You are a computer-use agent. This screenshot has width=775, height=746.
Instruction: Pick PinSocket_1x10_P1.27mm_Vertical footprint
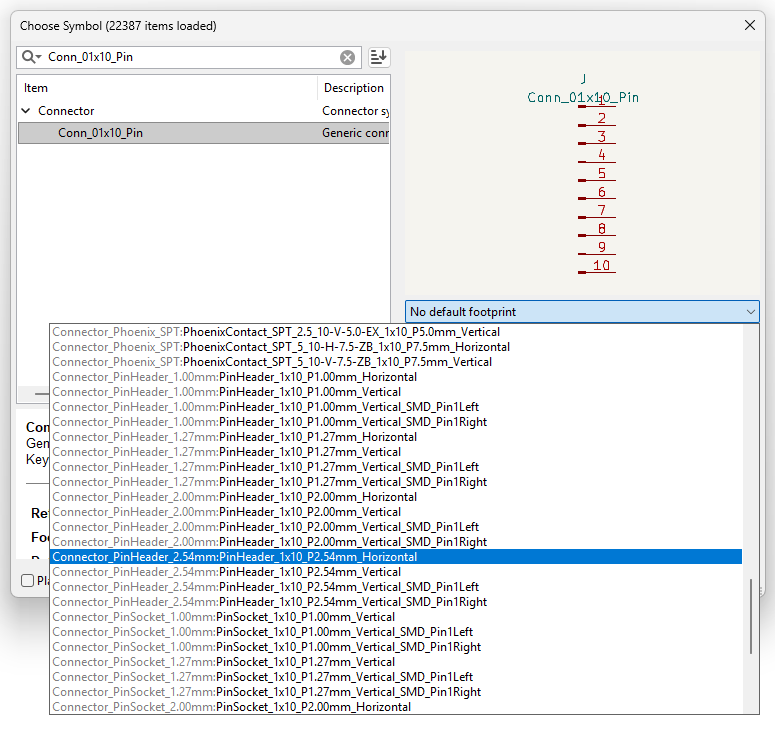click(x=305, y=662)
